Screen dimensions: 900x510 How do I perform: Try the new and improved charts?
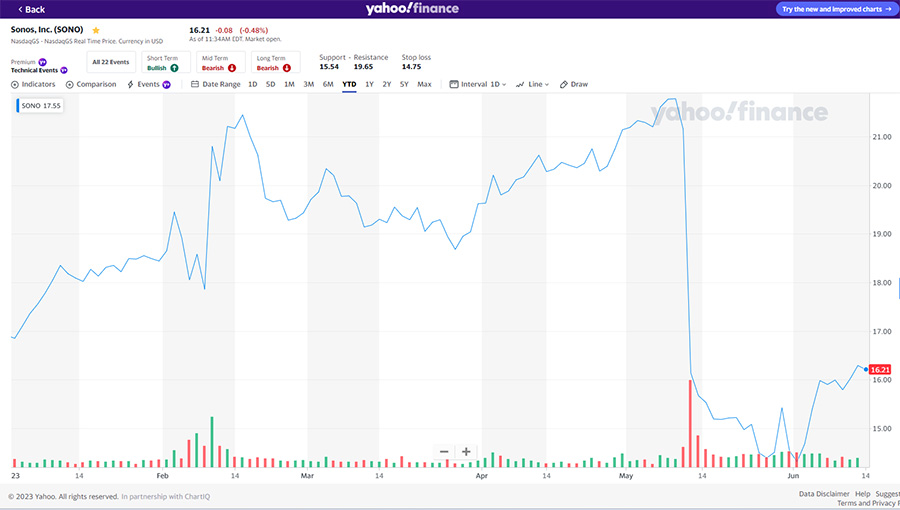tap(836, 9)
